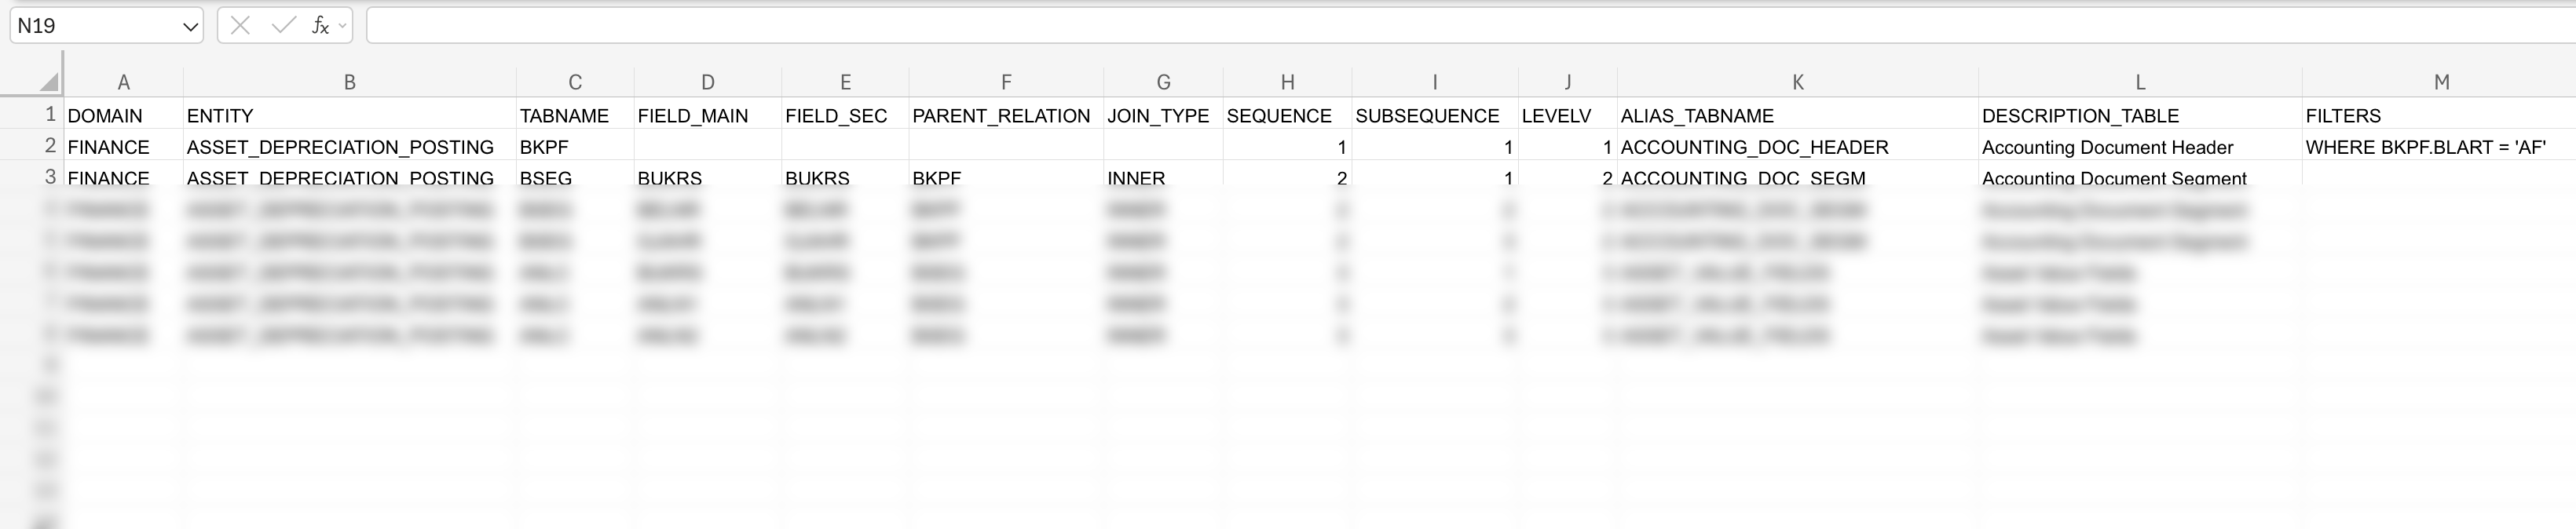The height and width of the screenshot is (529, 2576).
Task: Select all cells using the corner triangle
Action: click(x=48, y=82)
